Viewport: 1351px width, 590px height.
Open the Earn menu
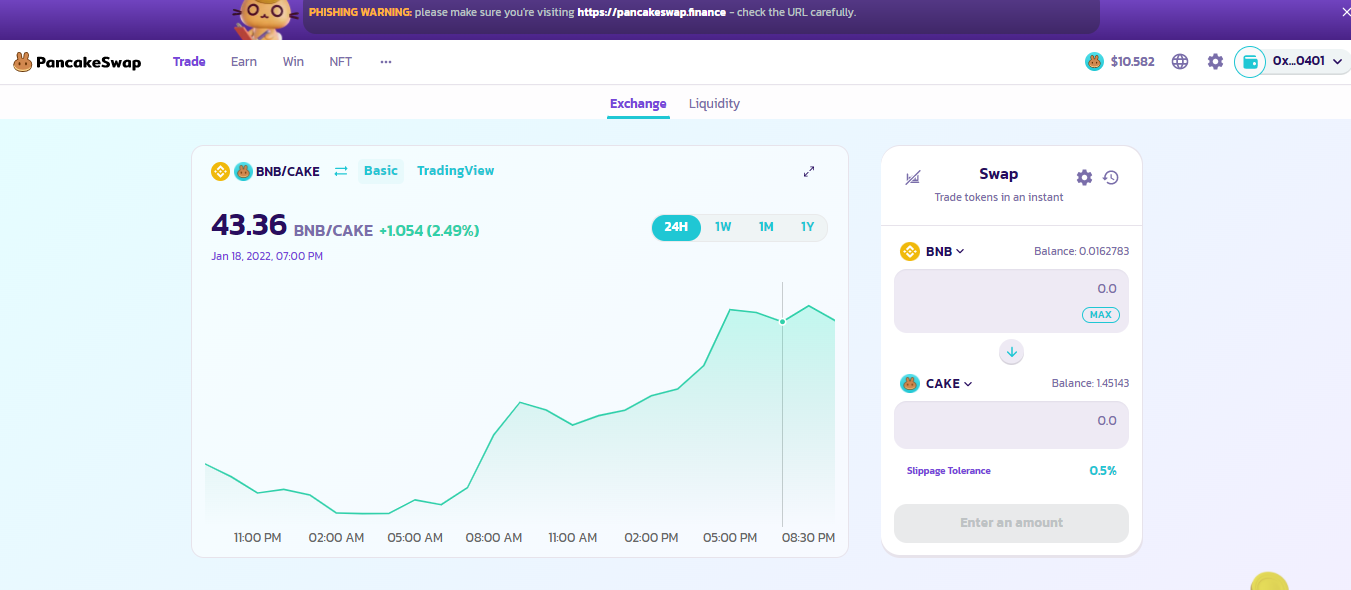point(244,62)
